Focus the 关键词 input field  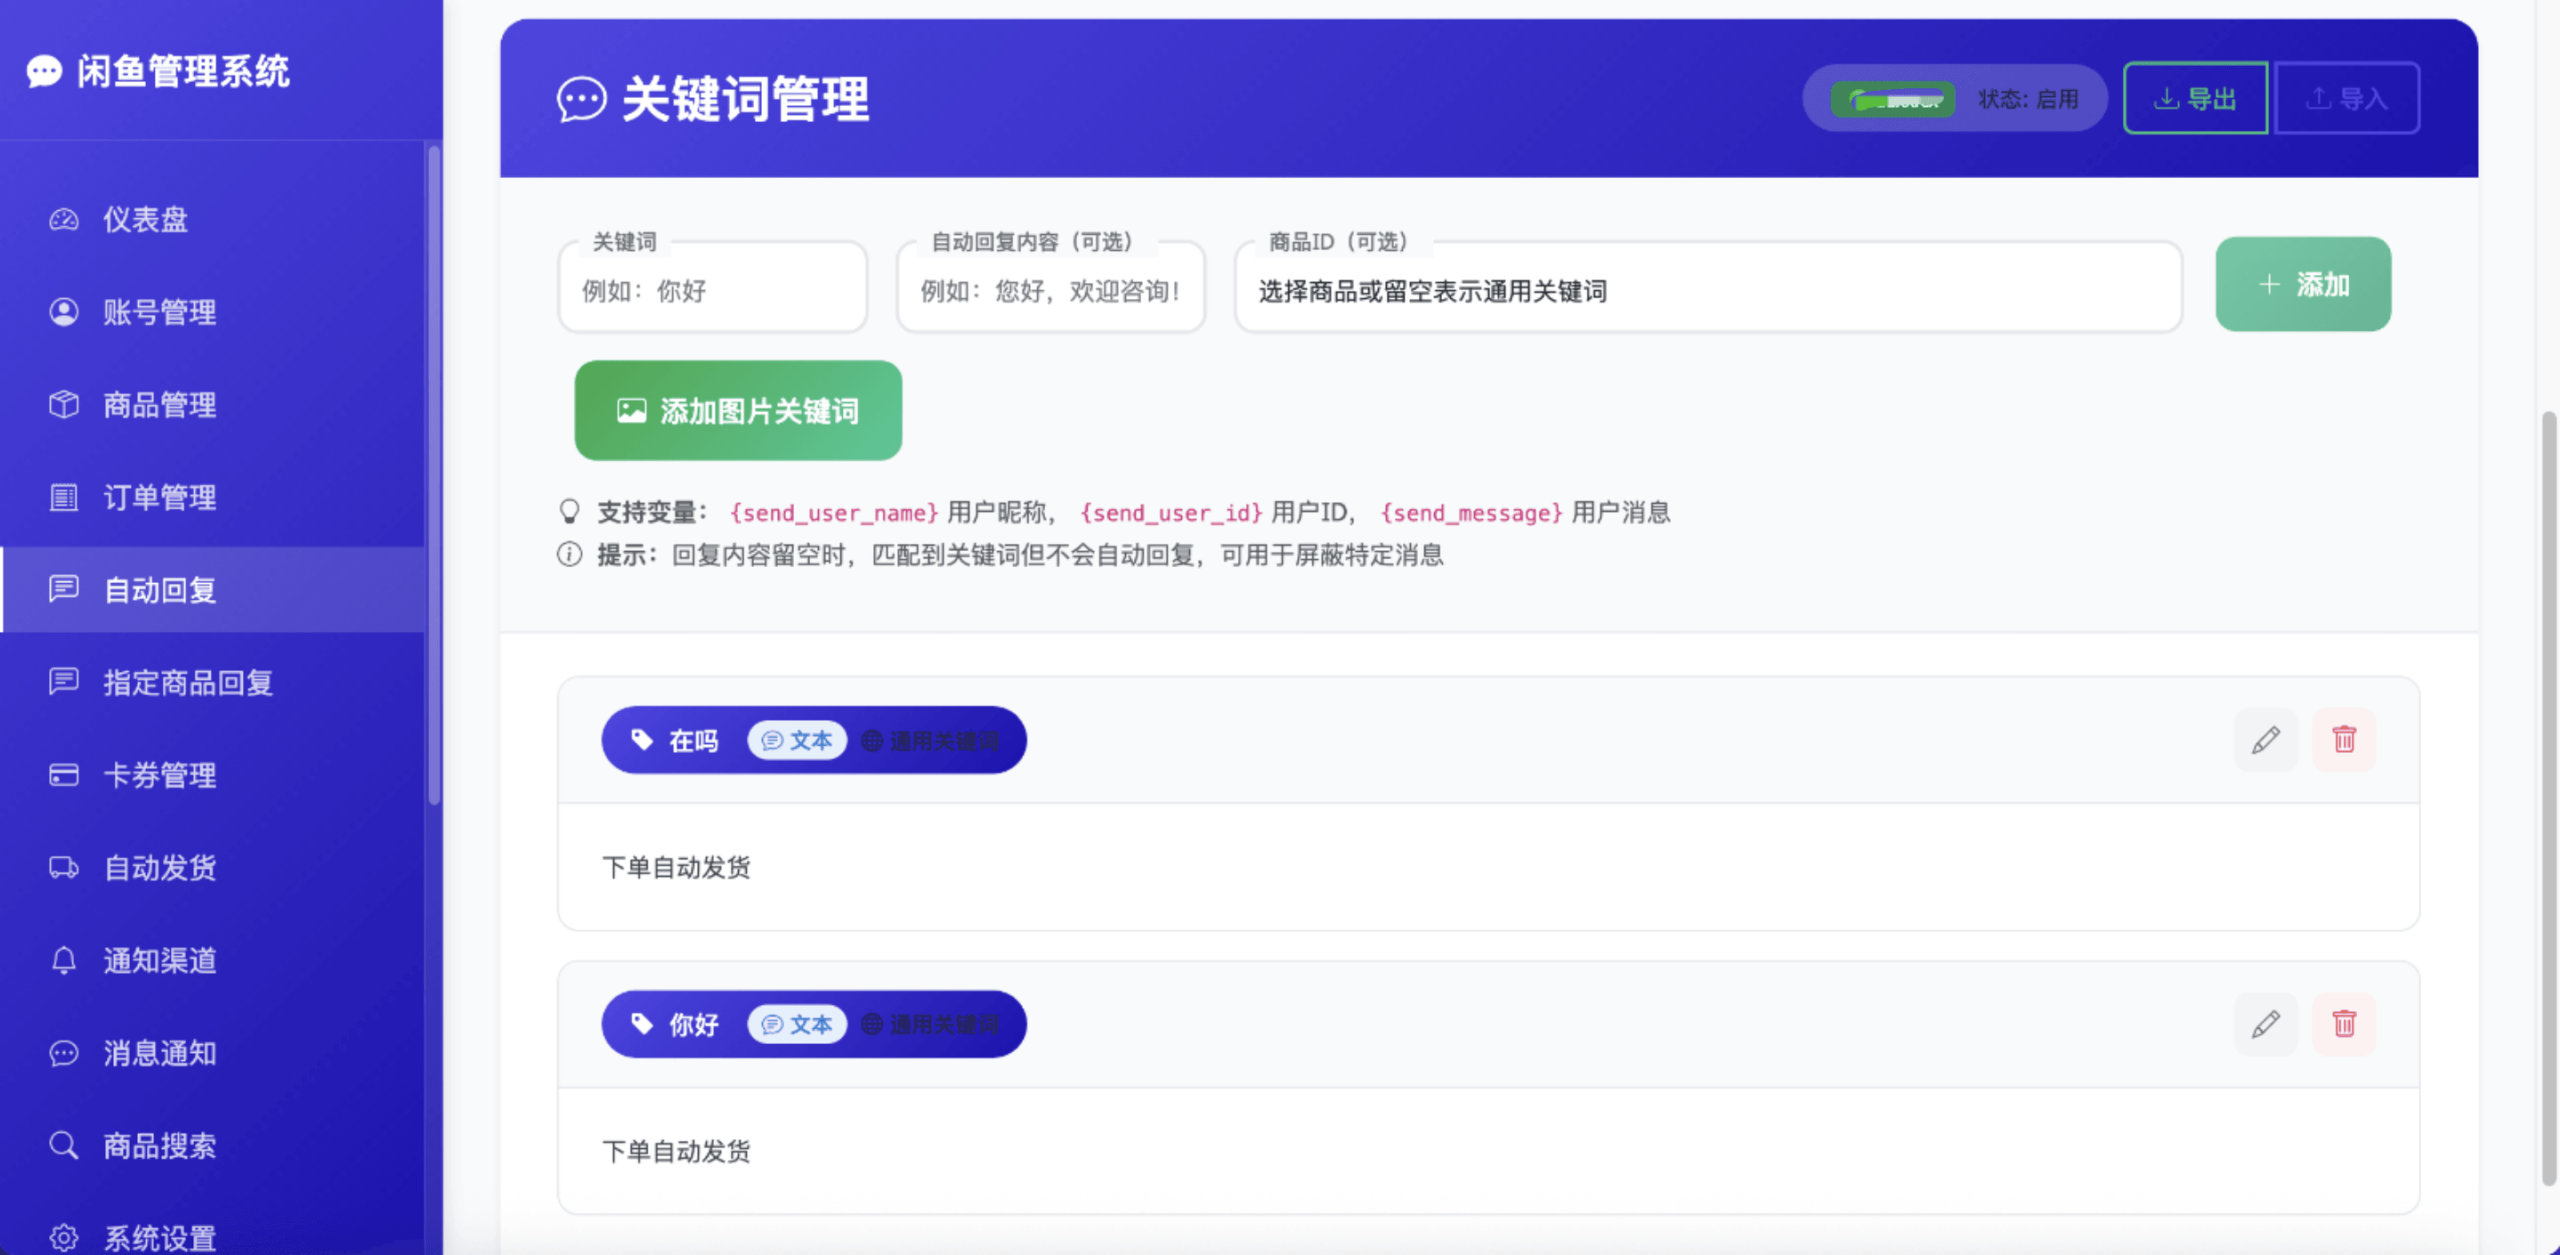point(712,291)
